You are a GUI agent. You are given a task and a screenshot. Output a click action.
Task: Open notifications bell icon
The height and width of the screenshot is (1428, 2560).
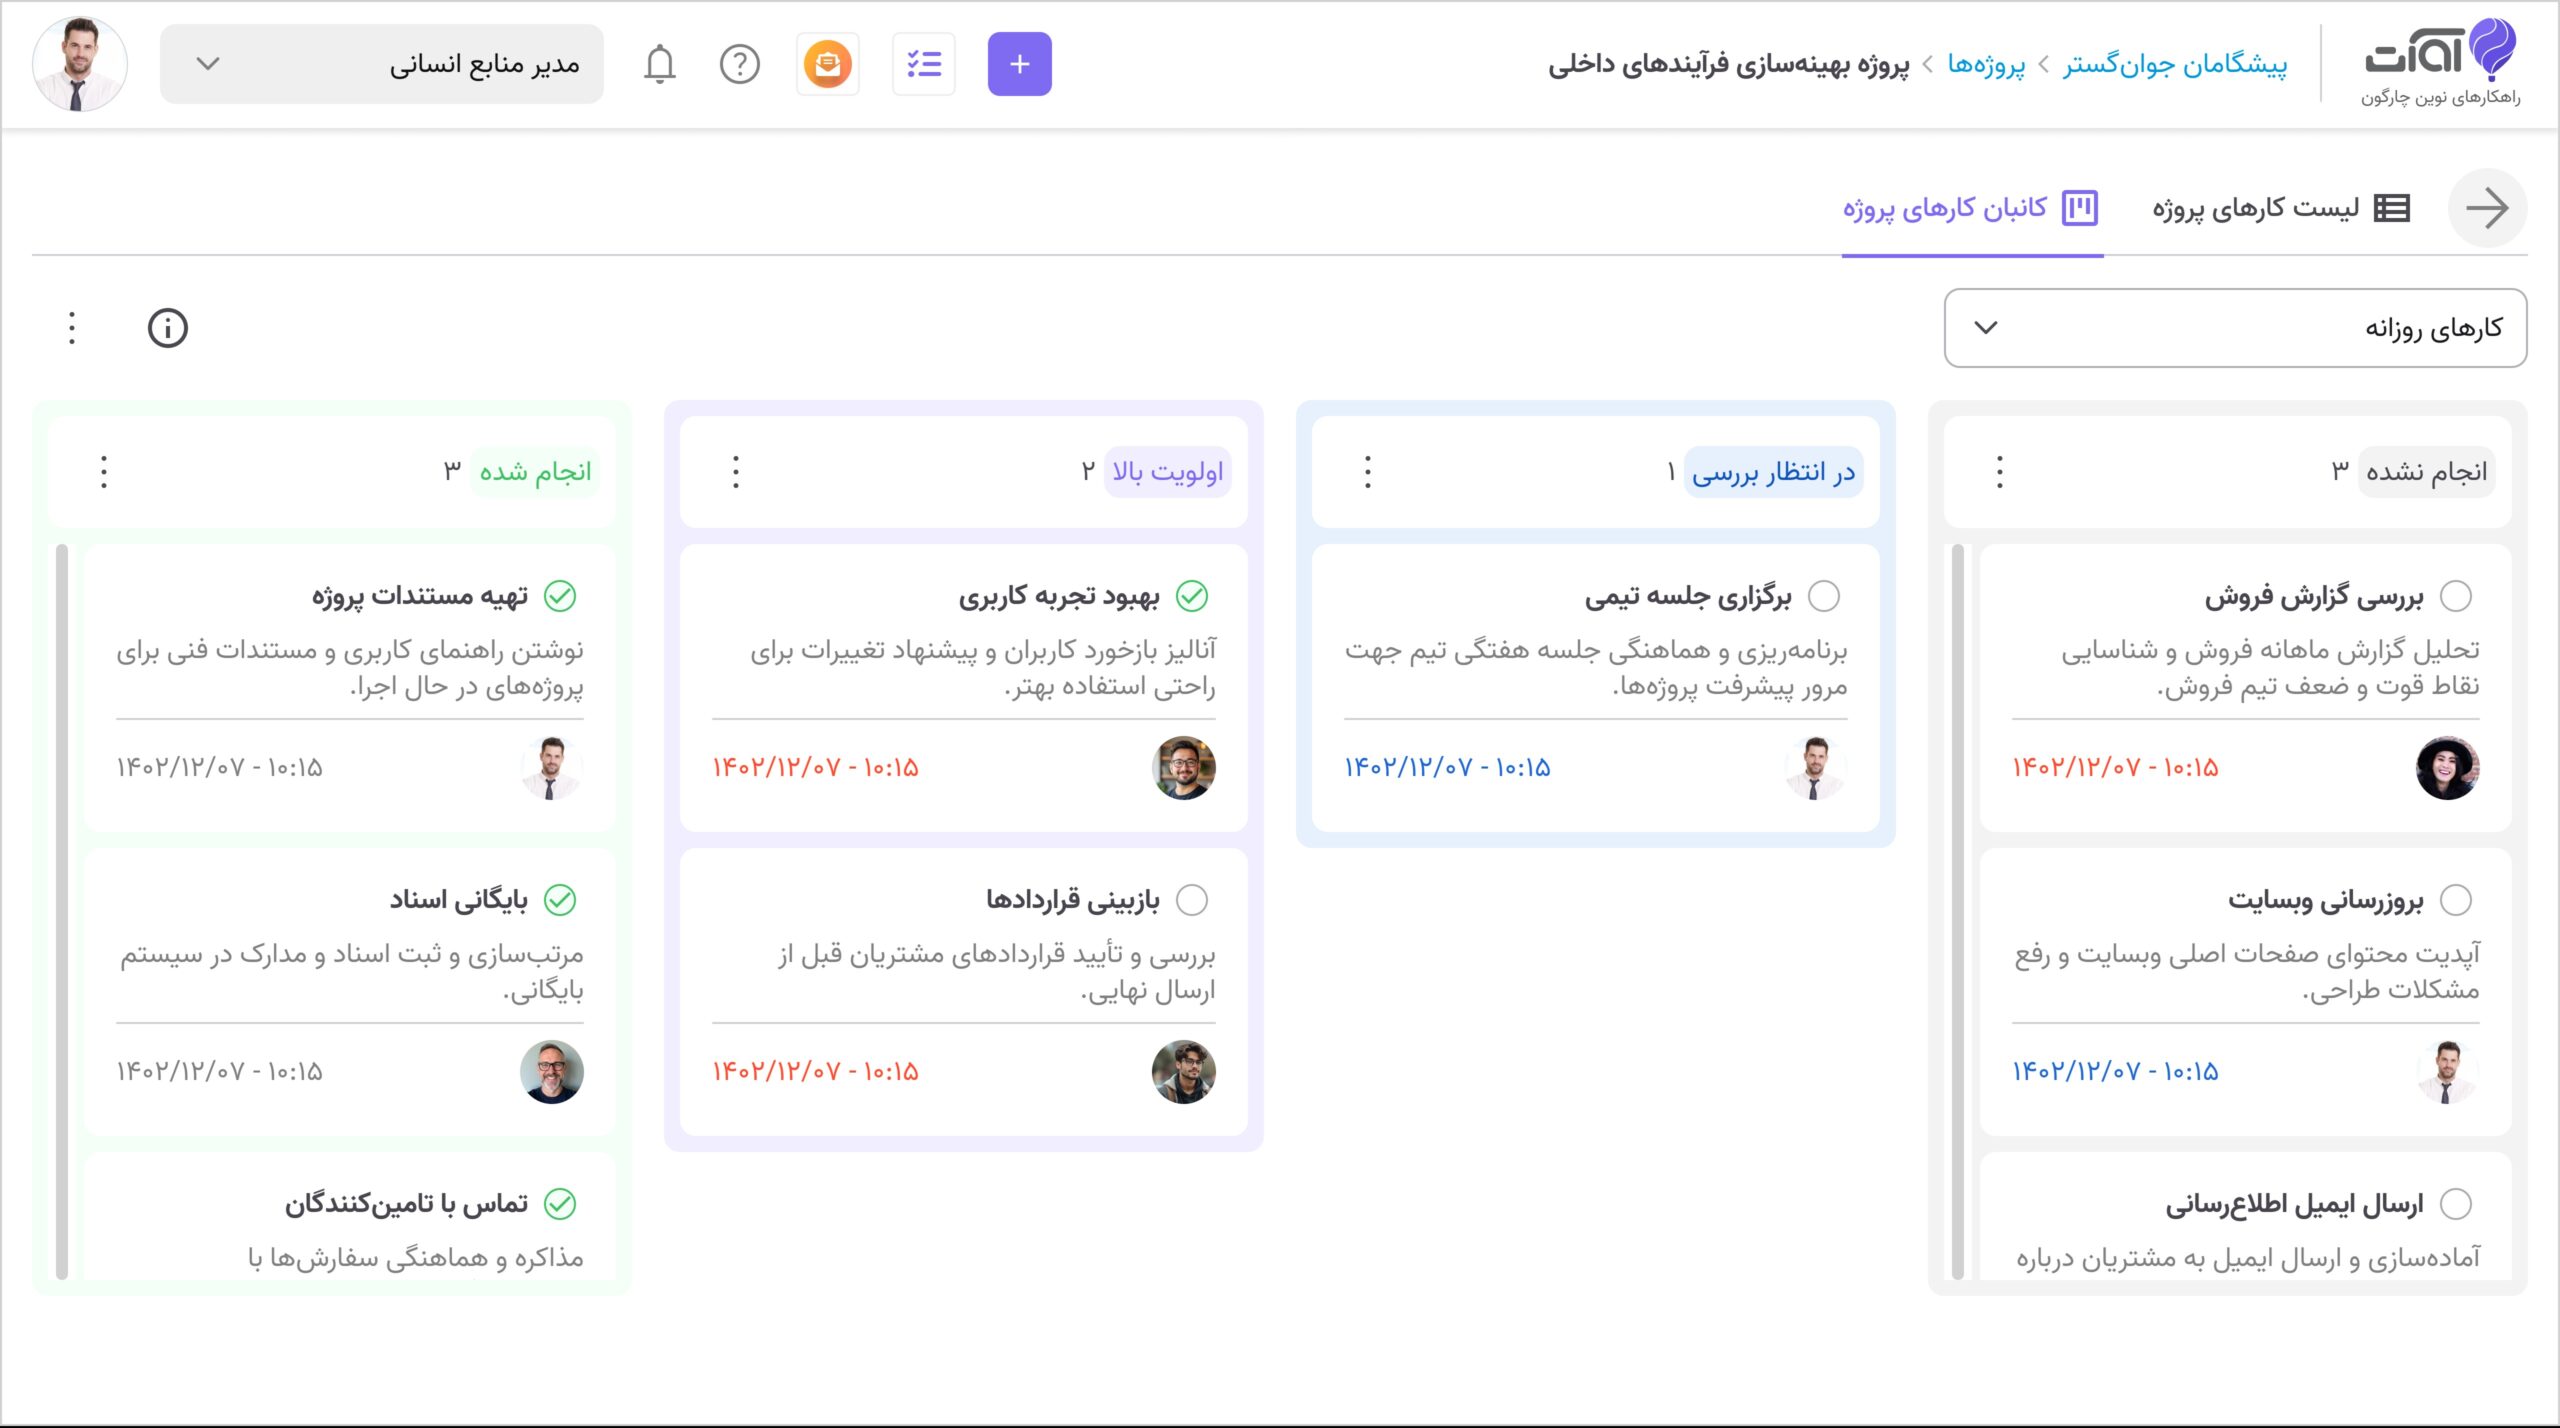tap(659, 64)
